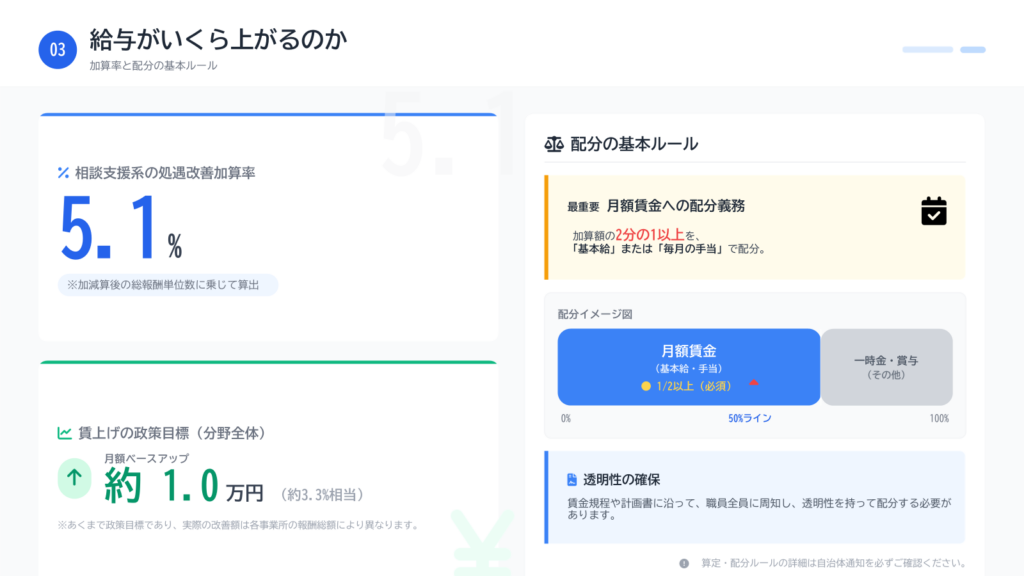Select the gray 一時金・賞与 bar segment

coord(886,366)
